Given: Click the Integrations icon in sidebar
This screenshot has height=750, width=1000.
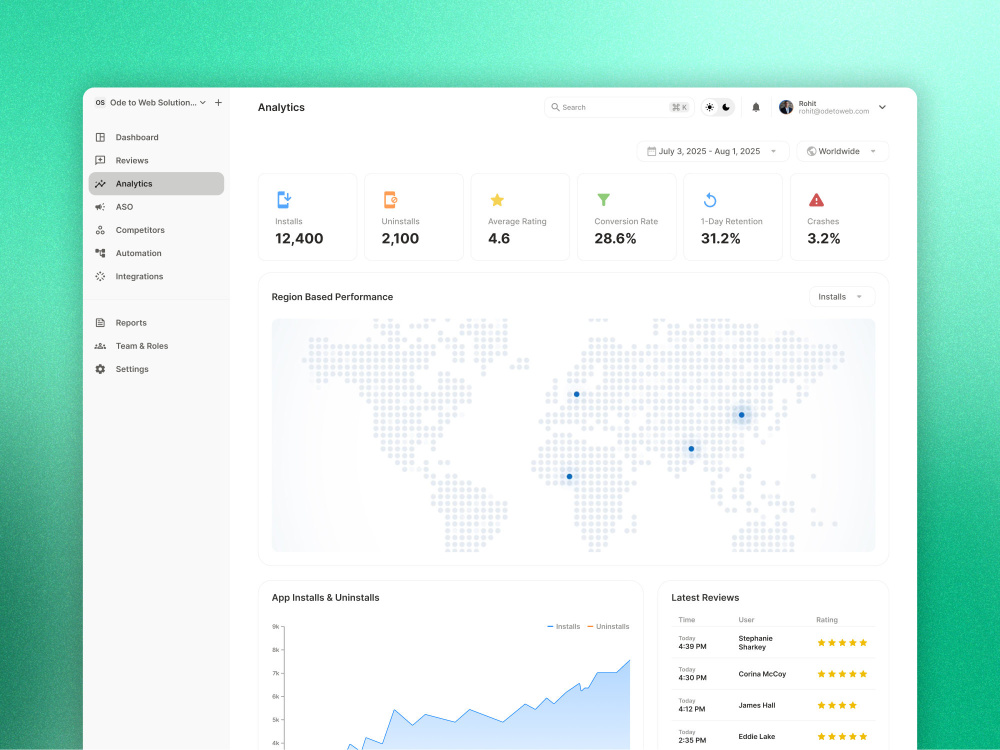Looking at the screenshot, I should [100, 276].
